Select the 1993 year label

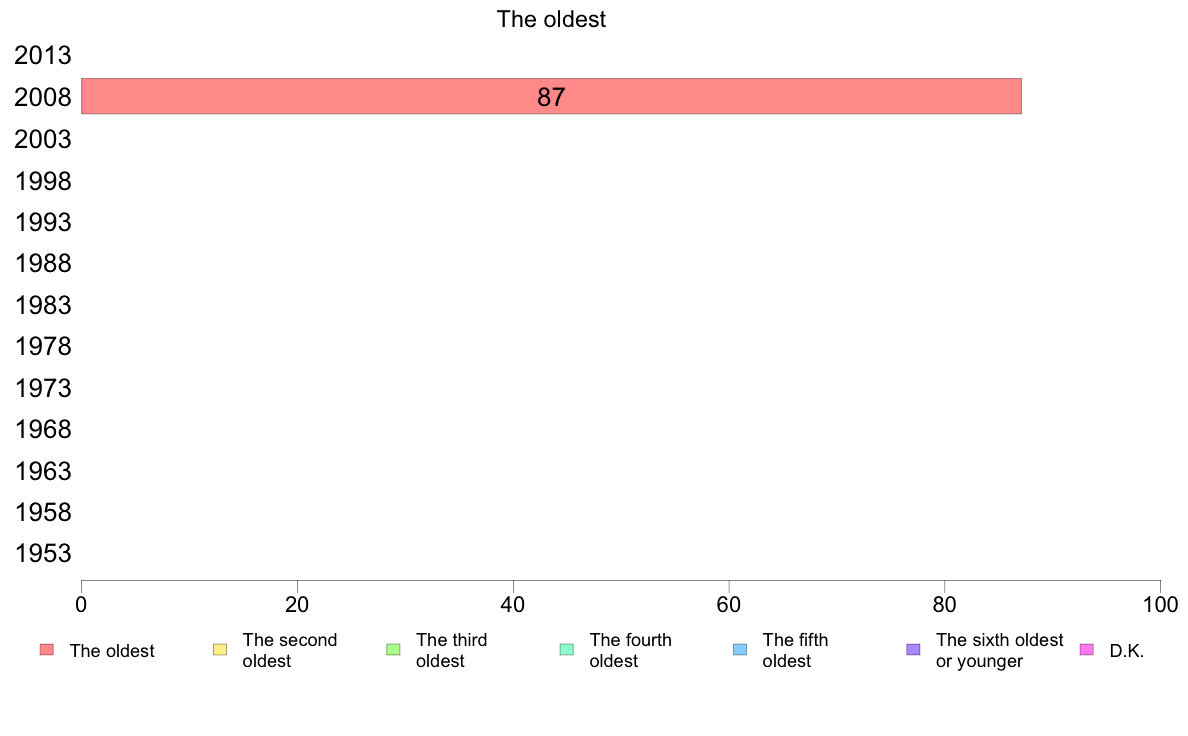[43, 222]
